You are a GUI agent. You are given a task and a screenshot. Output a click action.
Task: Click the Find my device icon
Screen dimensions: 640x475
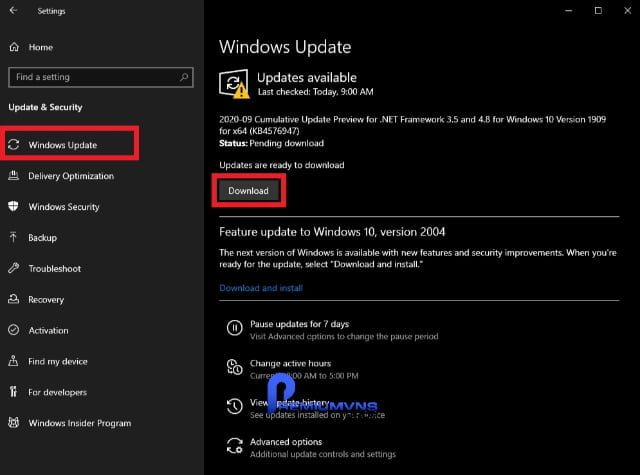pyautogui.click(x=13, y=361)
